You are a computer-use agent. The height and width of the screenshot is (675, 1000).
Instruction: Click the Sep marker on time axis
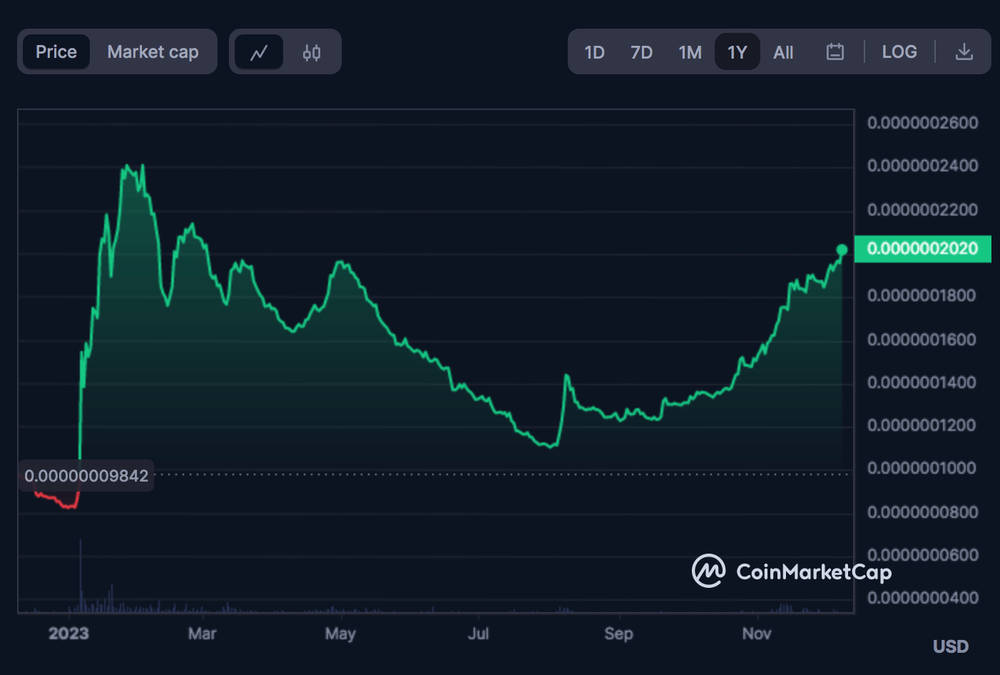(619, 634)
